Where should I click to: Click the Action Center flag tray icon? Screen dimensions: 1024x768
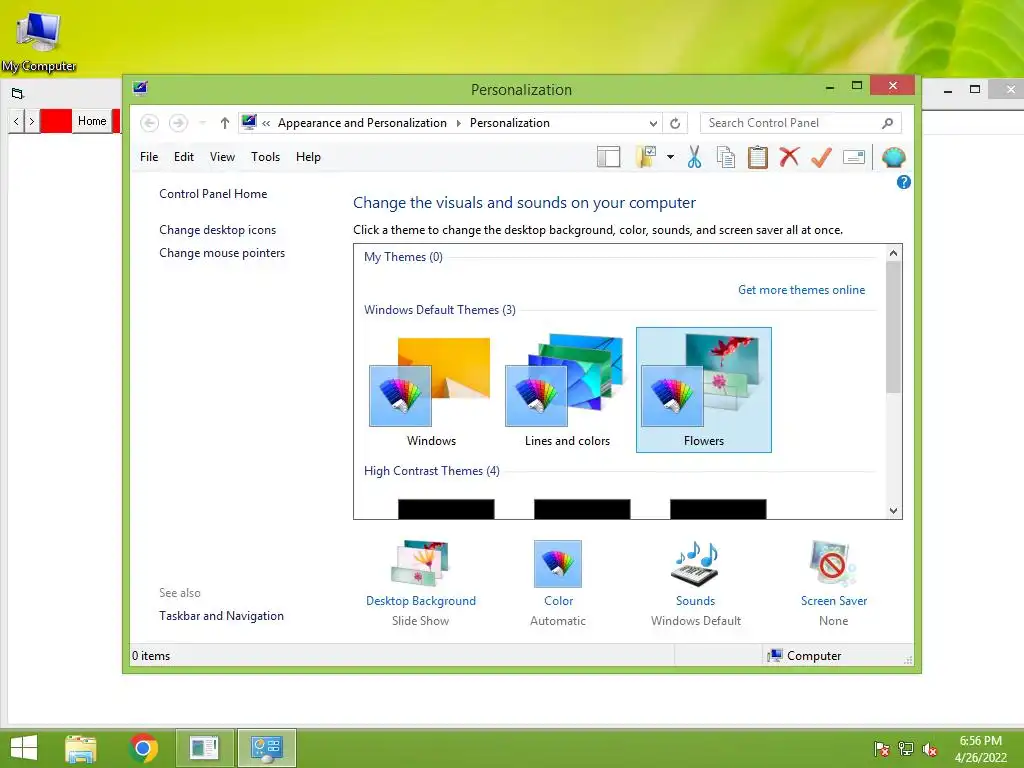tap(882, 749)
